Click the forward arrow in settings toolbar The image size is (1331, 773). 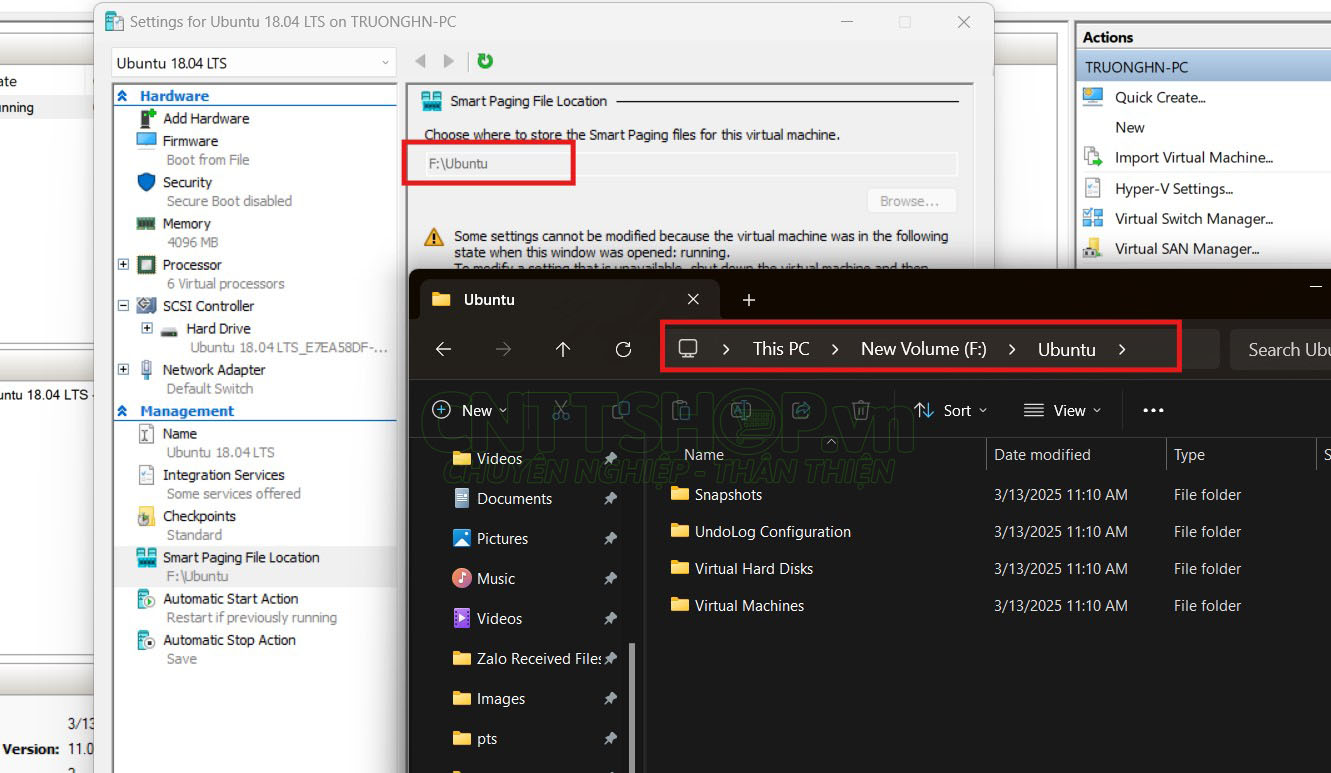click(x=449, y=61)
